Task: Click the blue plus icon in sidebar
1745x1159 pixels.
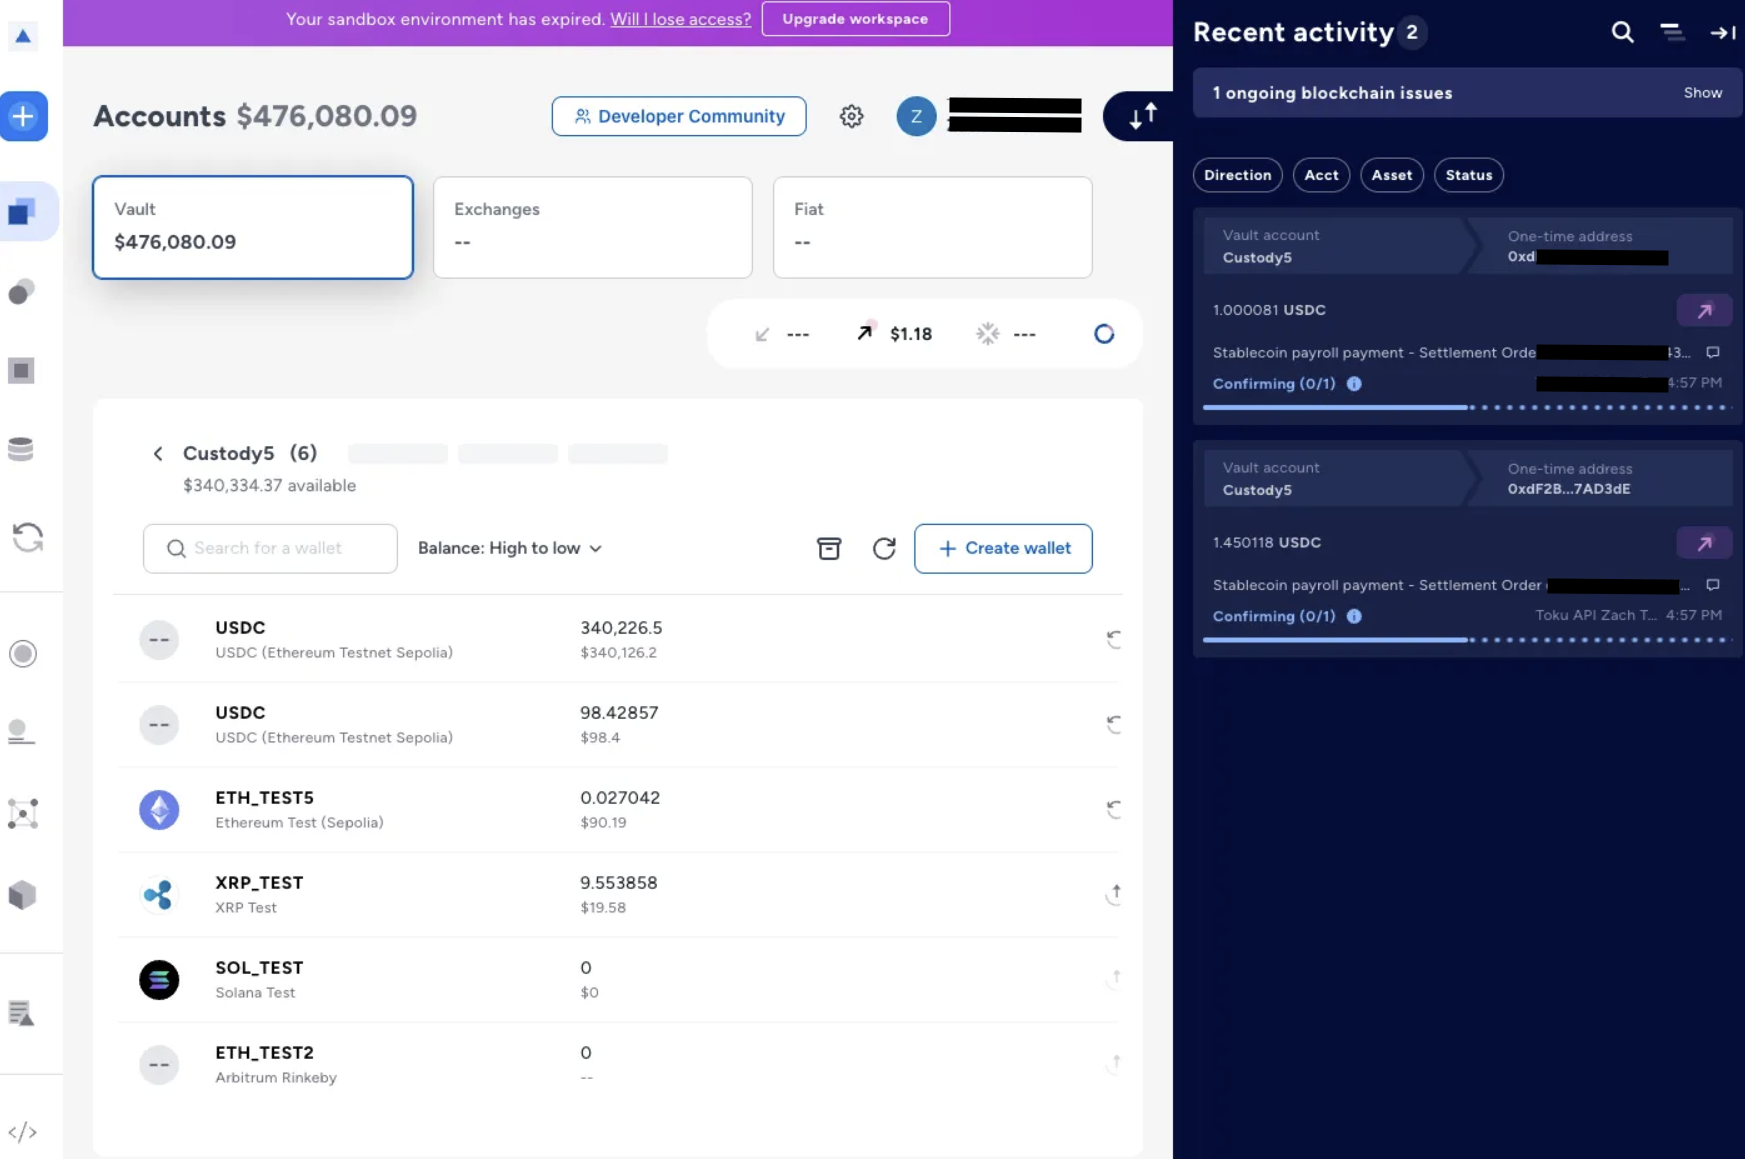Action: coord(23,116)
